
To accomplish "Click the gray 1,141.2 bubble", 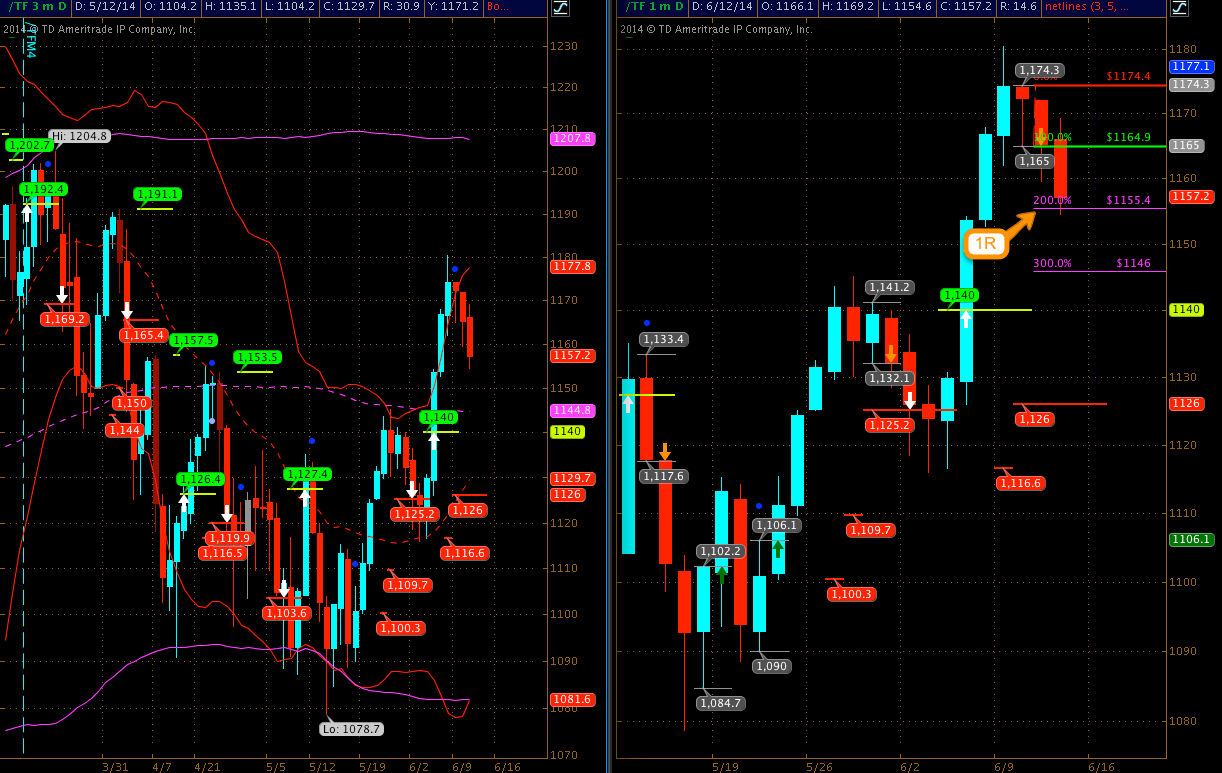I will click(x=890, y=287).
